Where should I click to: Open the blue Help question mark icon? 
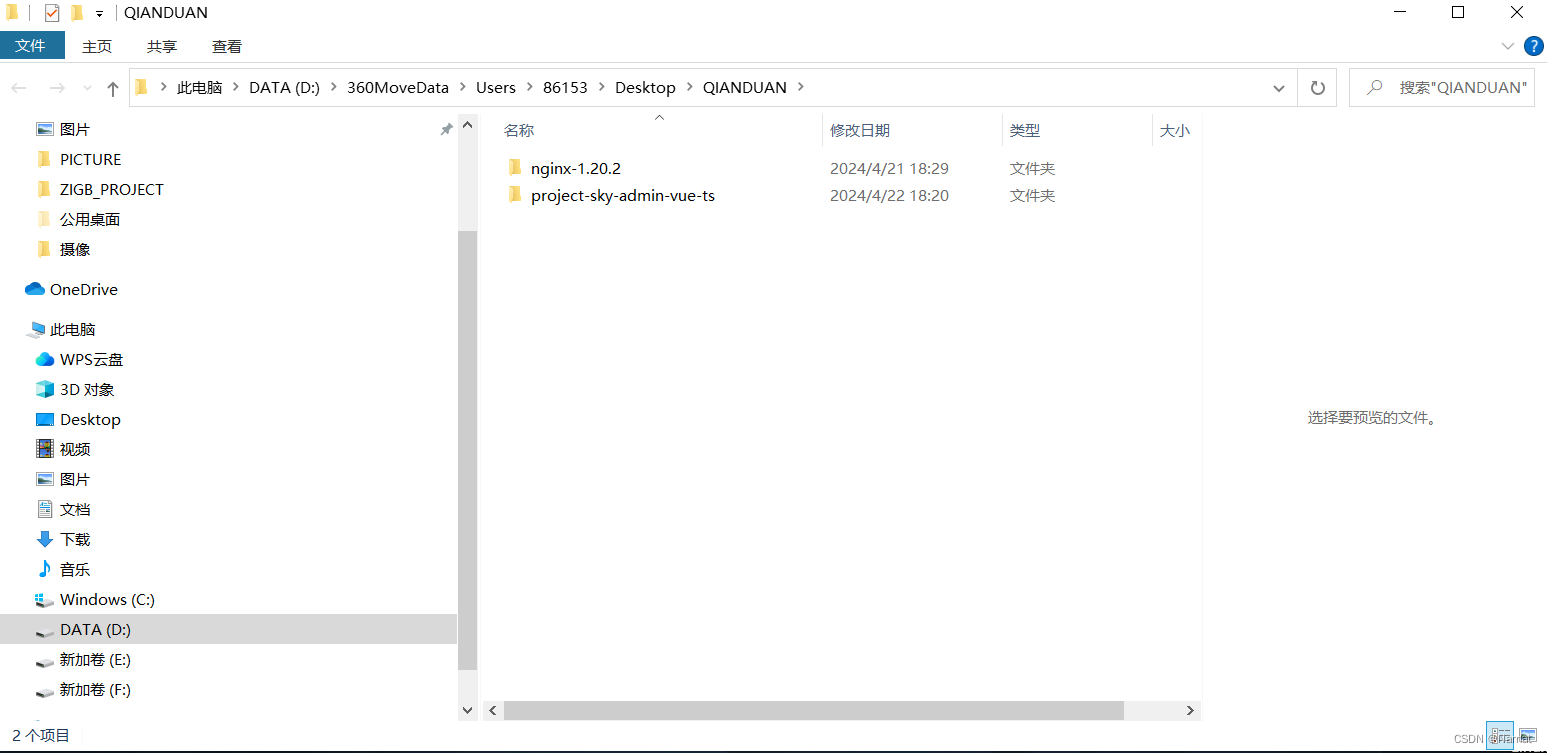coord(1533,46)
